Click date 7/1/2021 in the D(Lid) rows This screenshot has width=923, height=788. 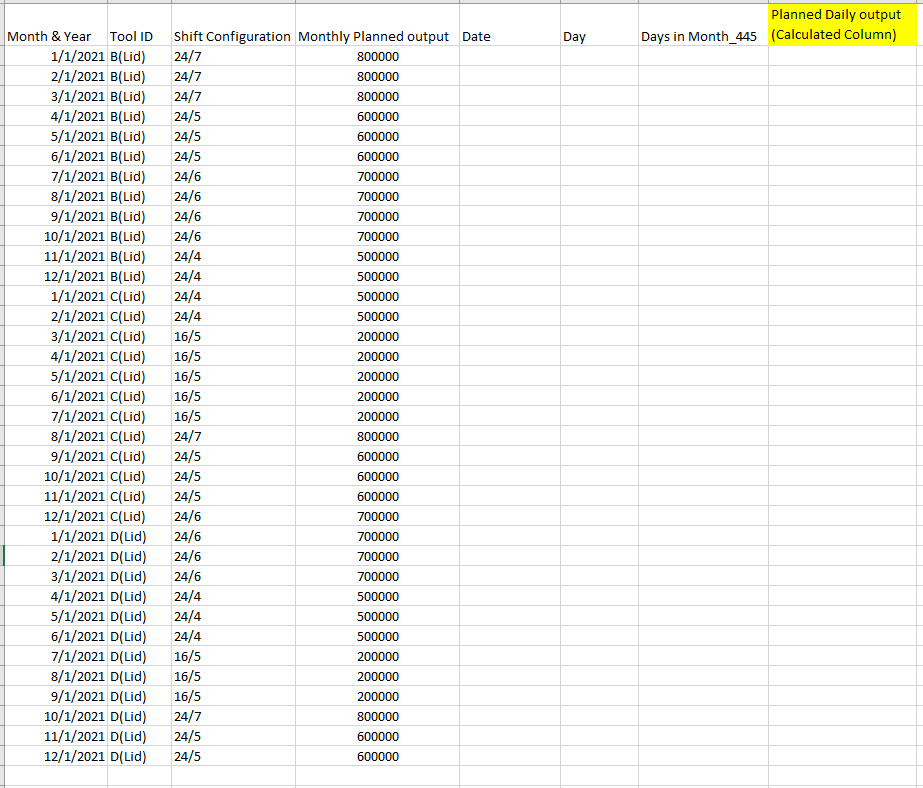point(56,657)
